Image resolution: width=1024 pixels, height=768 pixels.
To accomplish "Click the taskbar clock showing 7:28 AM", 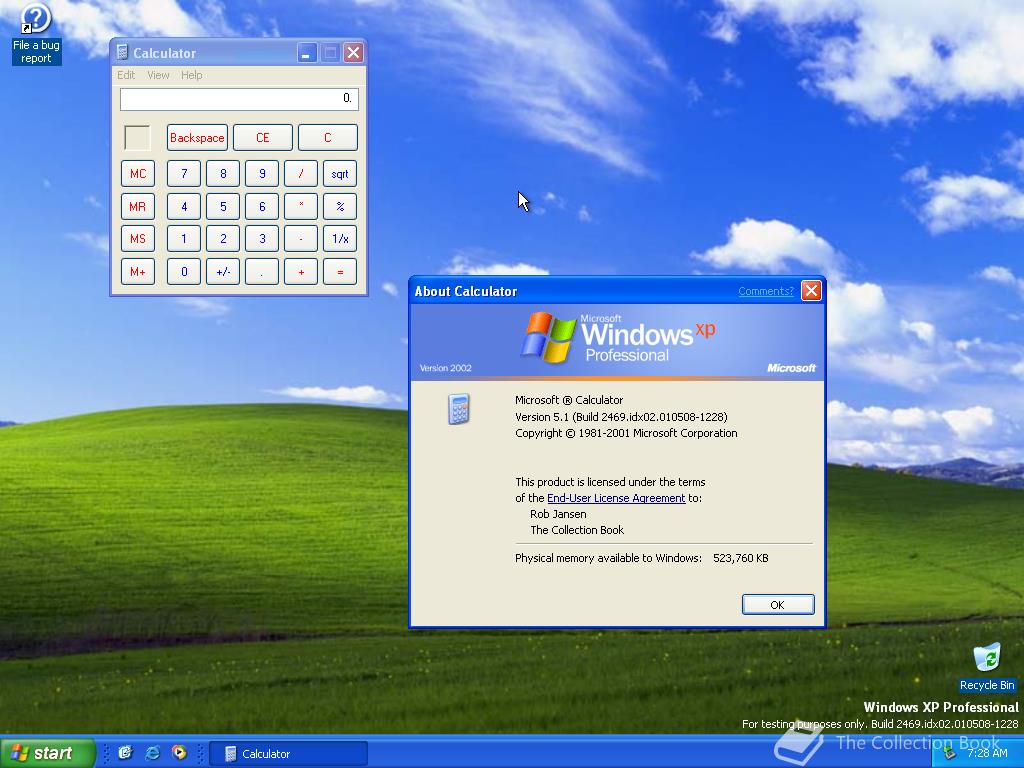I will (x=987, y=754).
